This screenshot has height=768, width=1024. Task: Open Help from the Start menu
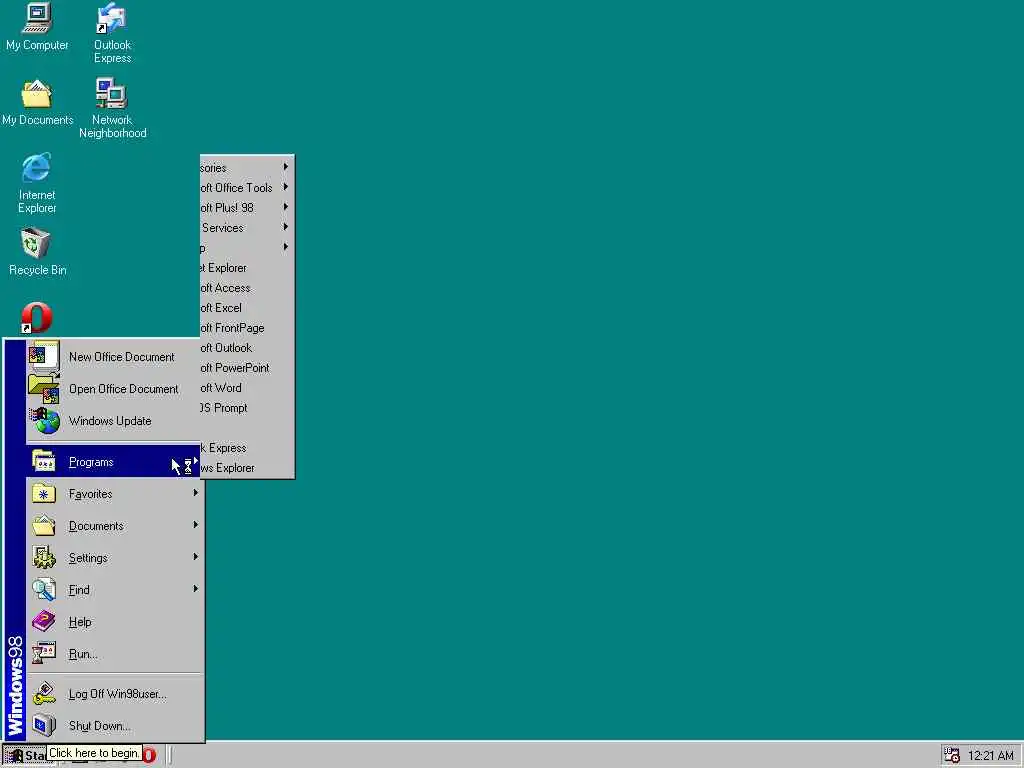click(x=115, y=622)
